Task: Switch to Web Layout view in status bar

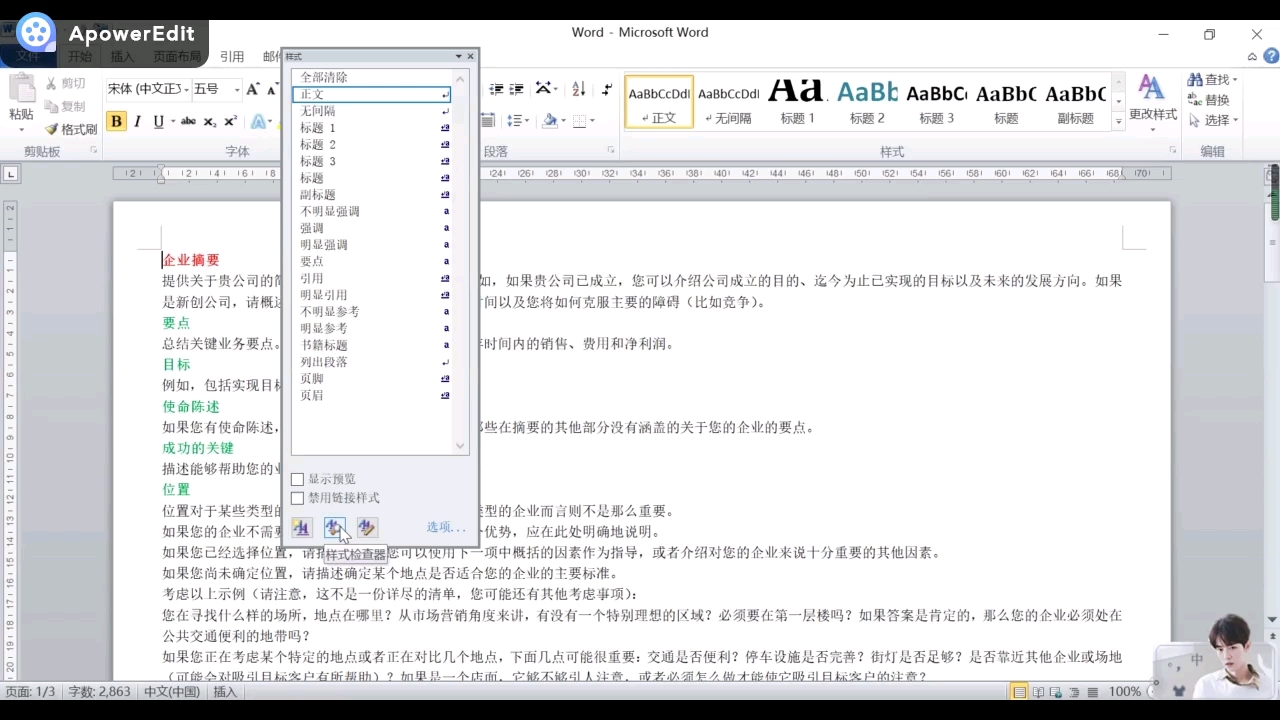Action: click(x=1055, y=691)
